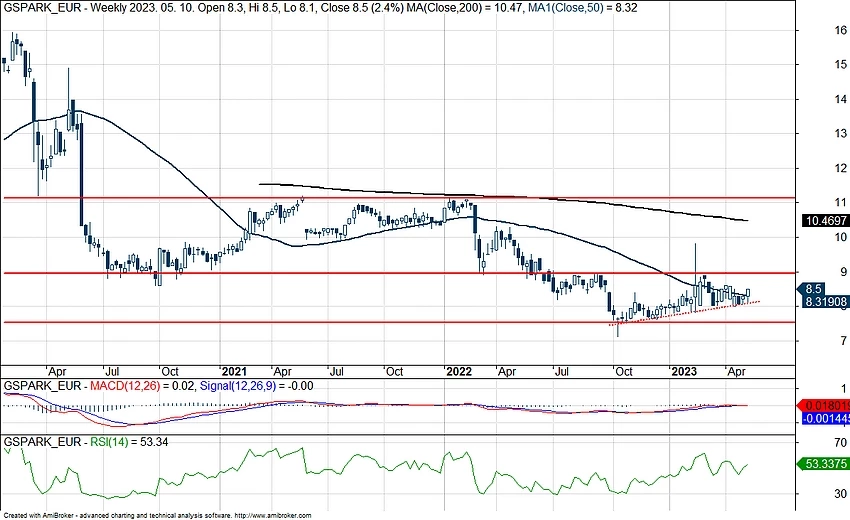Click the red 0.0180 MACD value label

pos(828,404)
